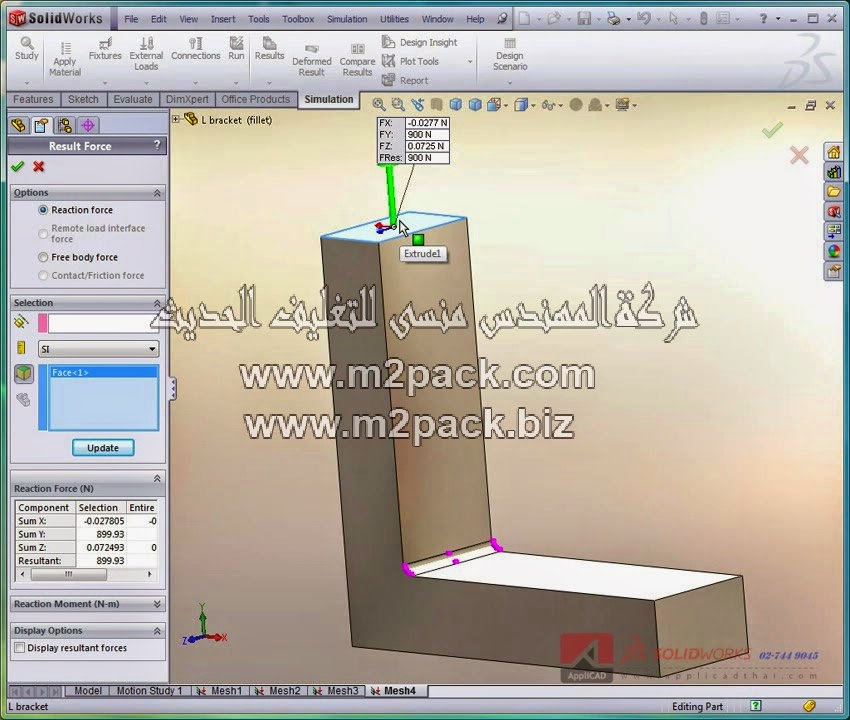Show Deformed Result
The height and width of the screenshot is (720, 850).
(x=311, y=60)
